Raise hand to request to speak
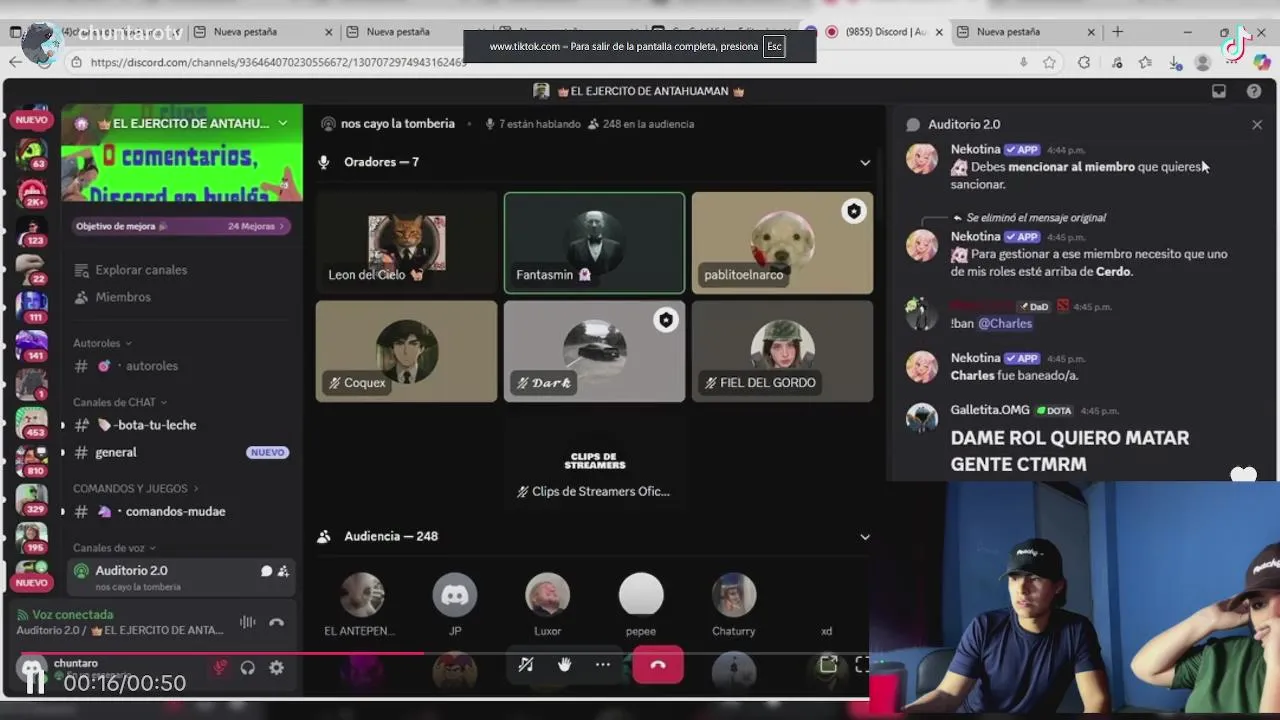 [564, 665]
